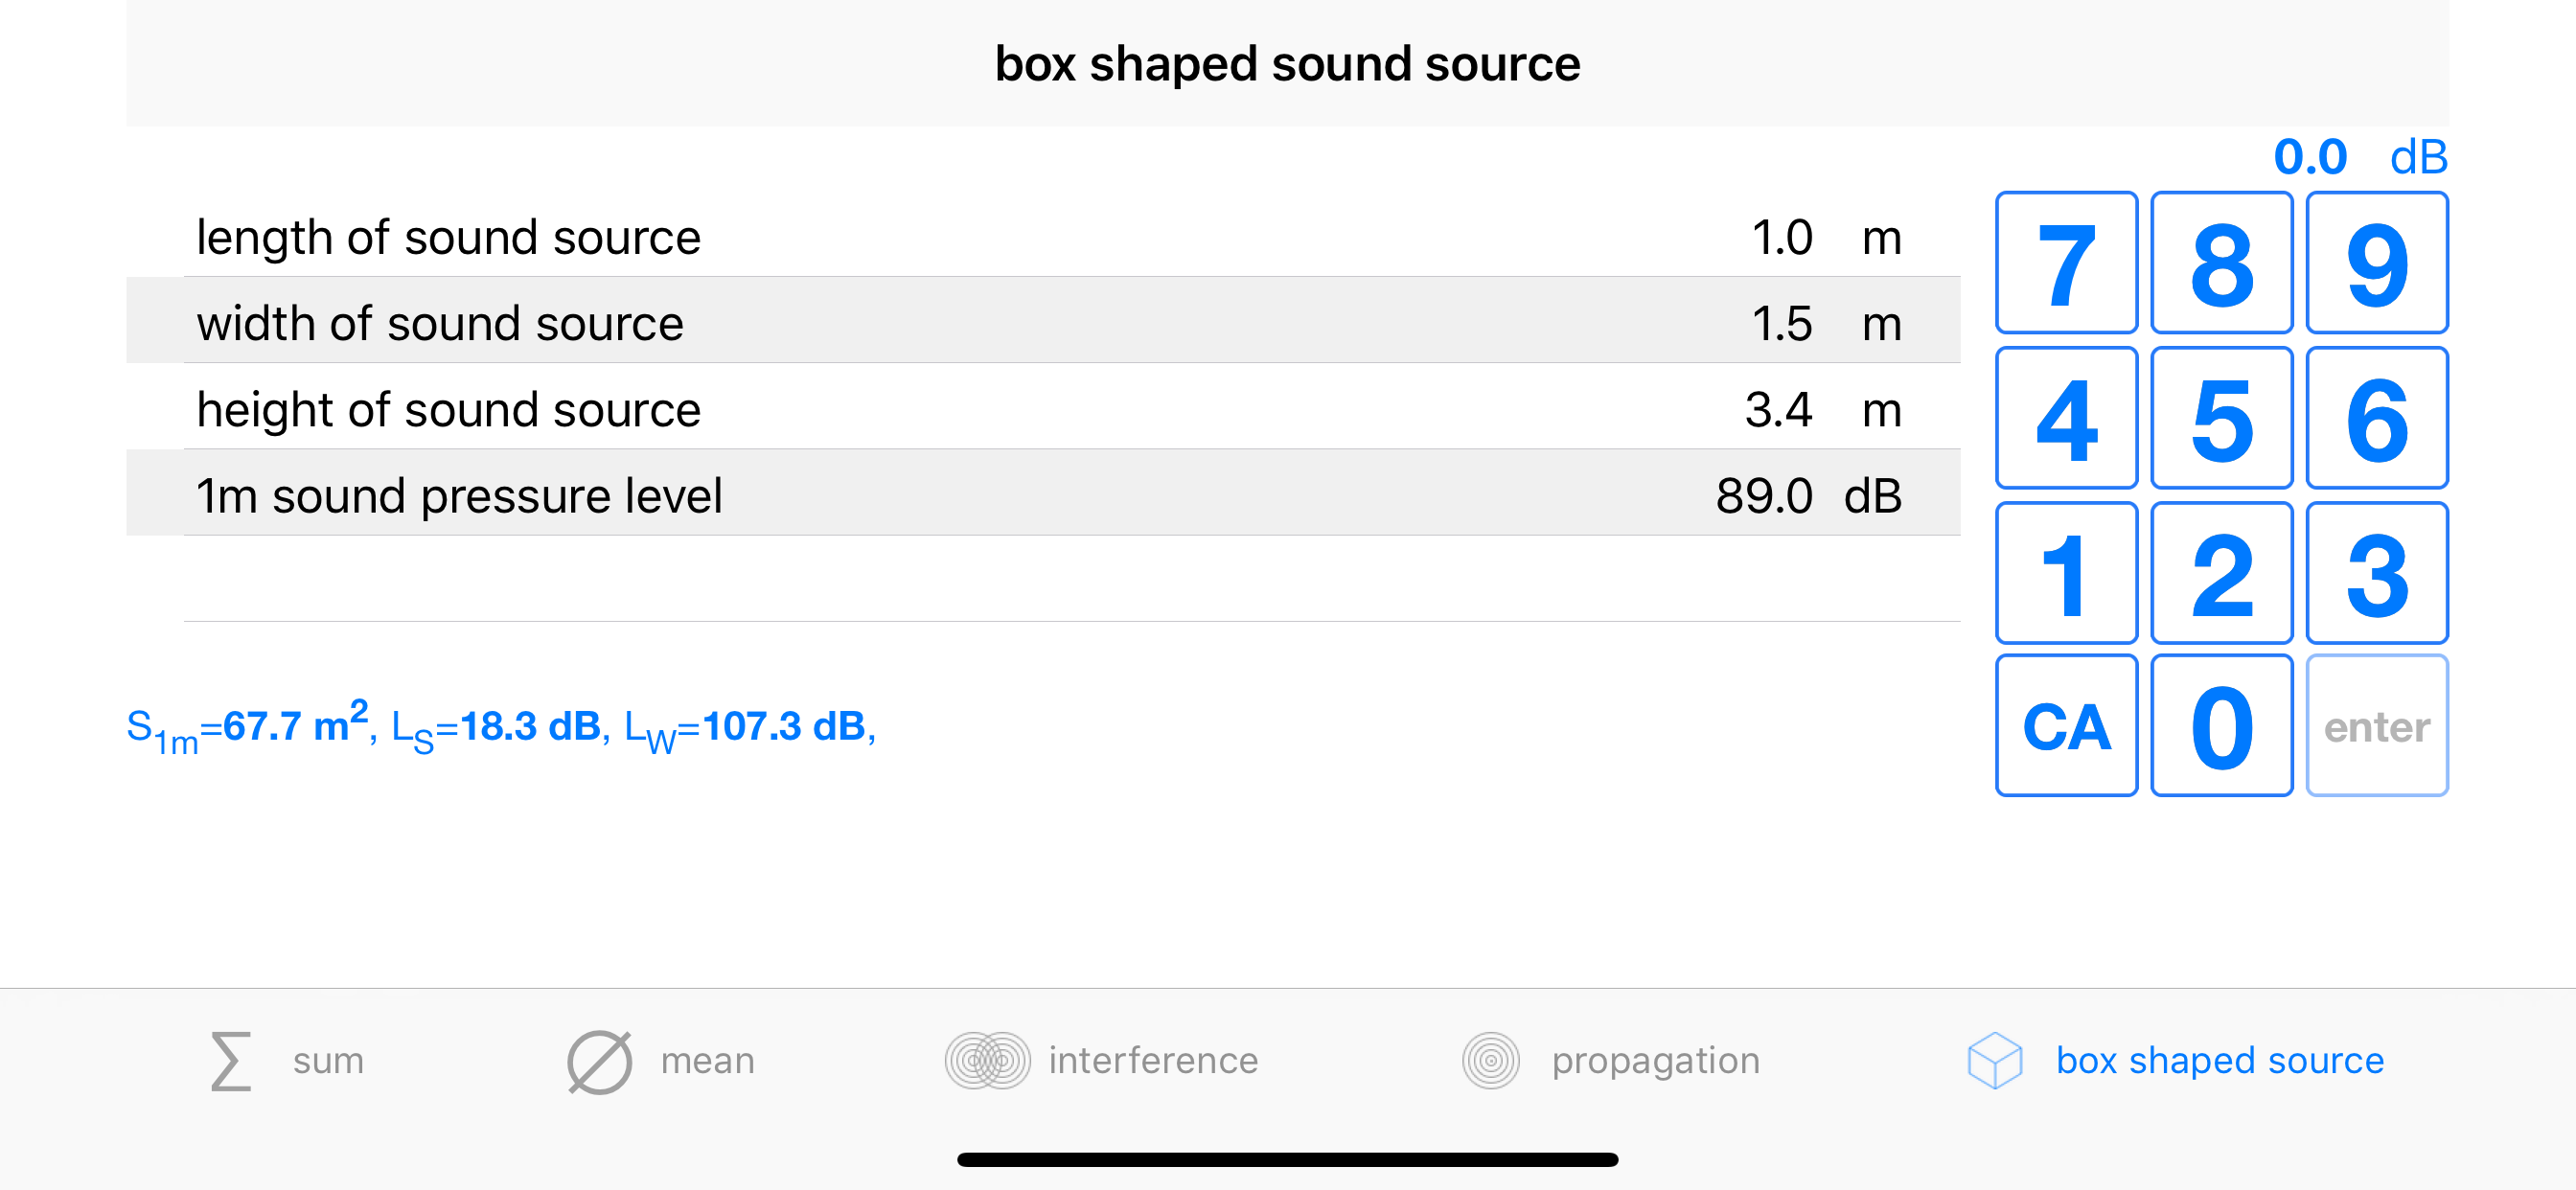Select the width of sound source value
This screenshot has height=1190, width=2576.
click(1781, 323)
